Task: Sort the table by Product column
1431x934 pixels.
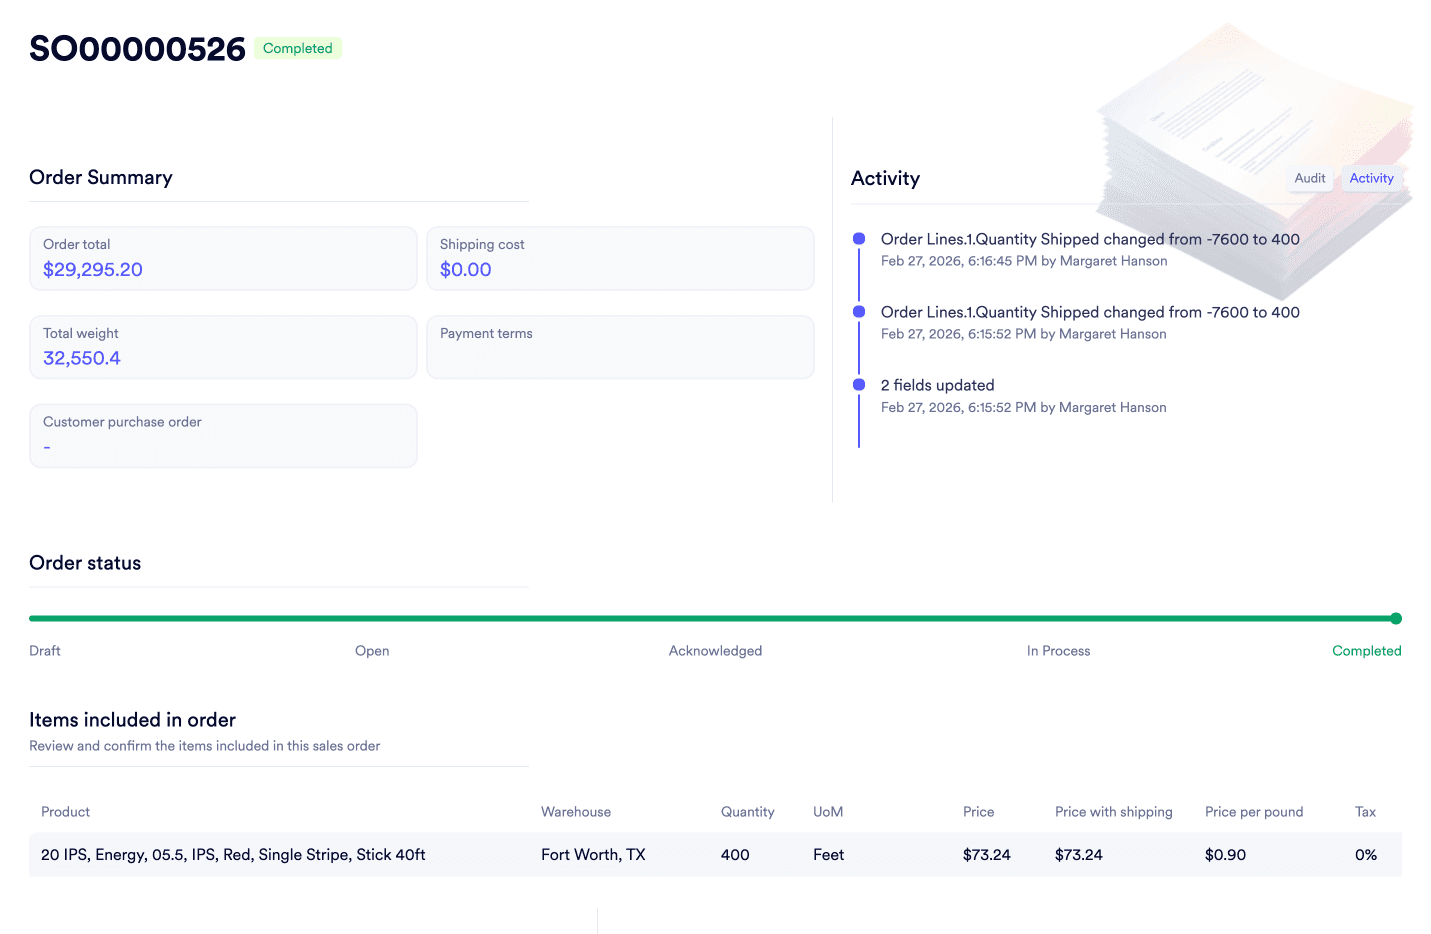Action: (65, 811)
